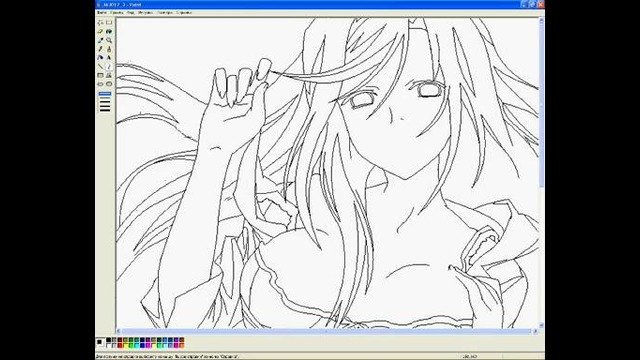Pick the dark gray color swatch
640x360 pixels.
(114, 340)
